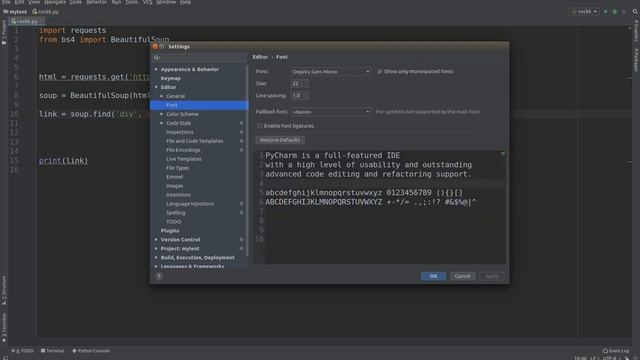Open the TODO tool window

click(x=22, y=351)
